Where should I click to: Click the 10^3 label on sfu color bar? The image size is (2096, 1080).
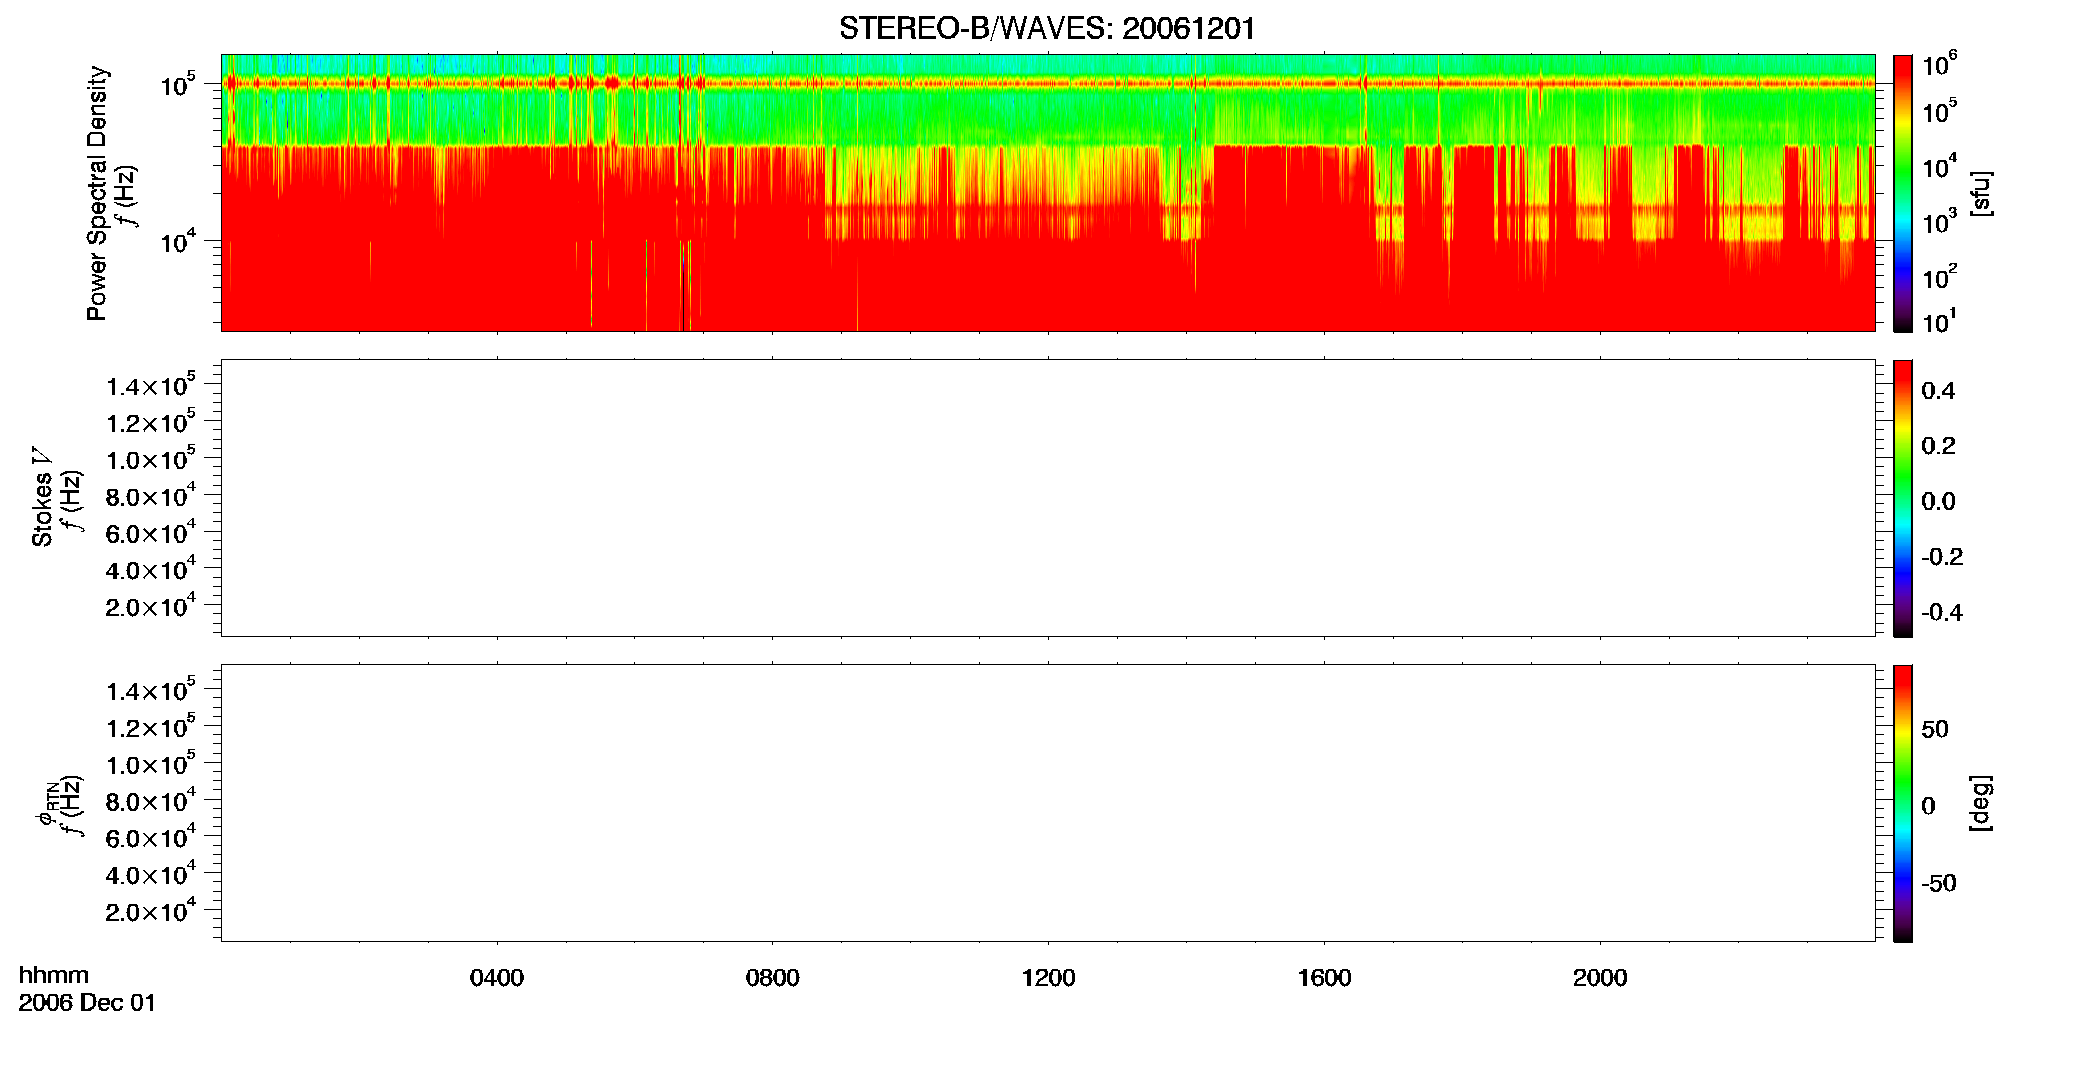tap(1939, 222)
